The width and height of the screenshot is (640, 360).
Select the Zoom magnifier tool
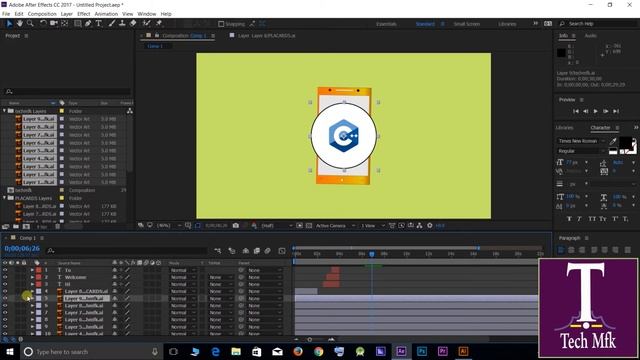tap(30, 24)
